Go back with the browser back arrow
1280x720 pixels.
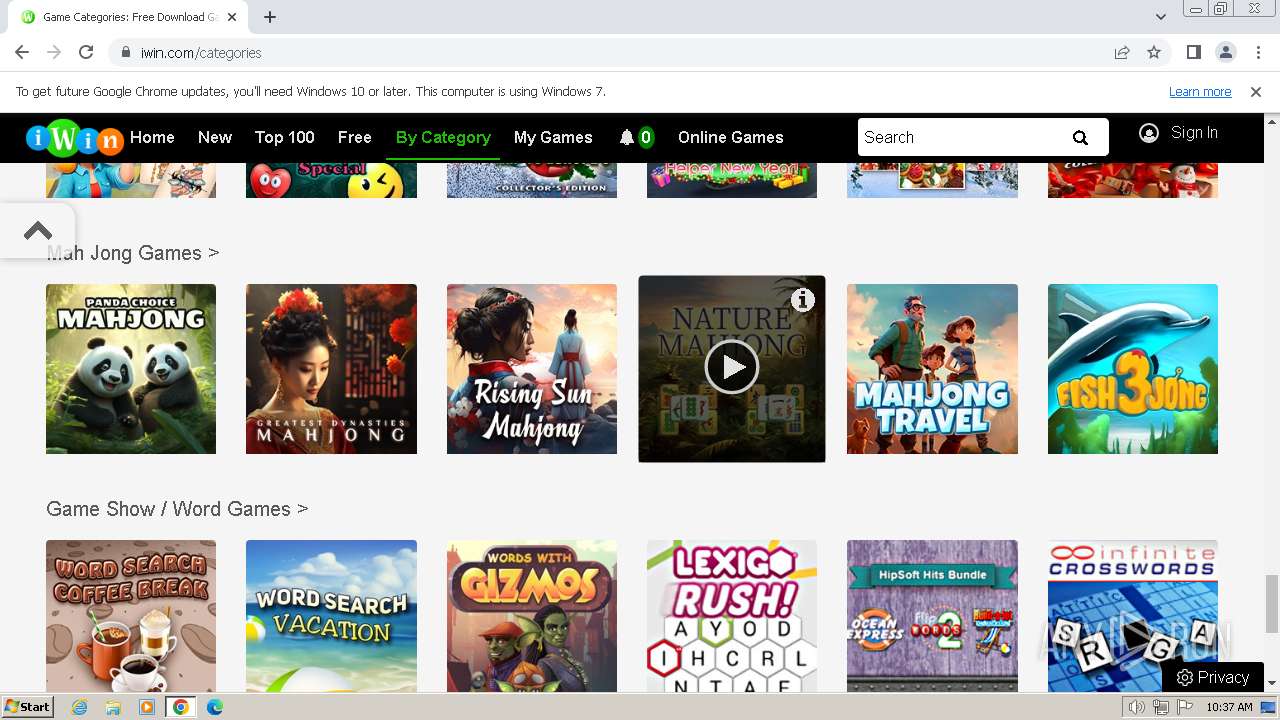click(22, 52)
